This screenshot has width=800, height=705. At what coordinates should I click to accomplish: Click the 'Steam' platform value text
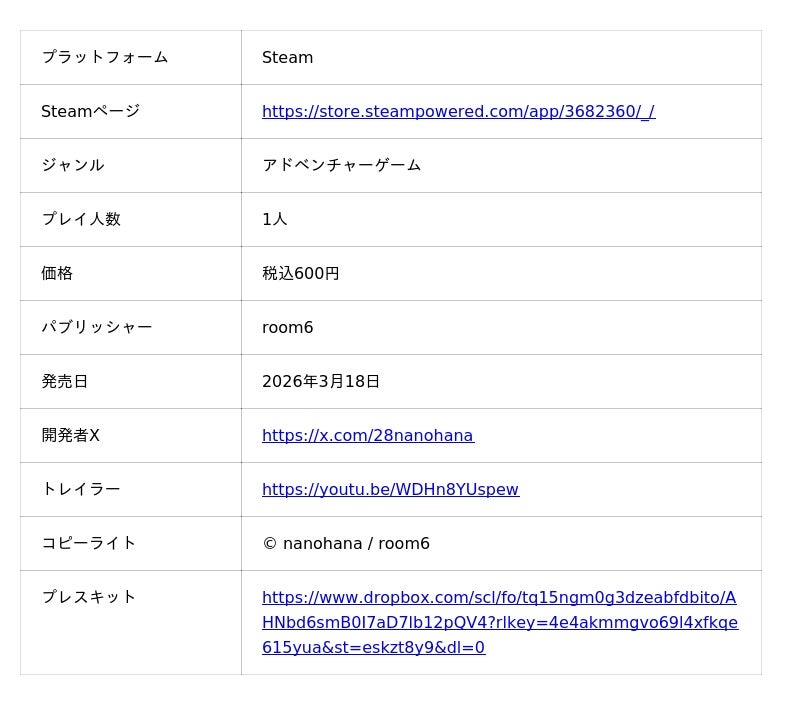click(x=287, y=58)
